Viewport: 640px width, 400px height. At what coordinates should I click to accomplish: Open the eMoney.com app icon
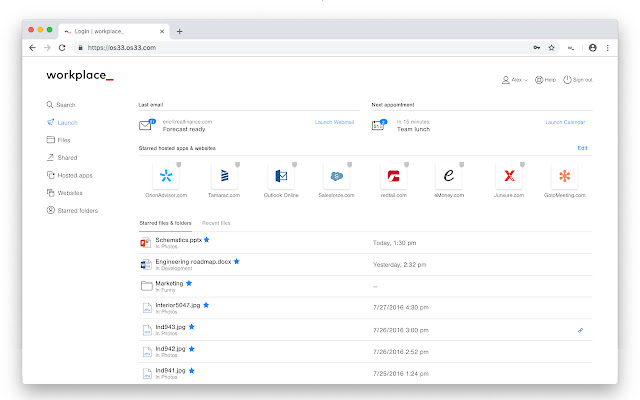449,176
